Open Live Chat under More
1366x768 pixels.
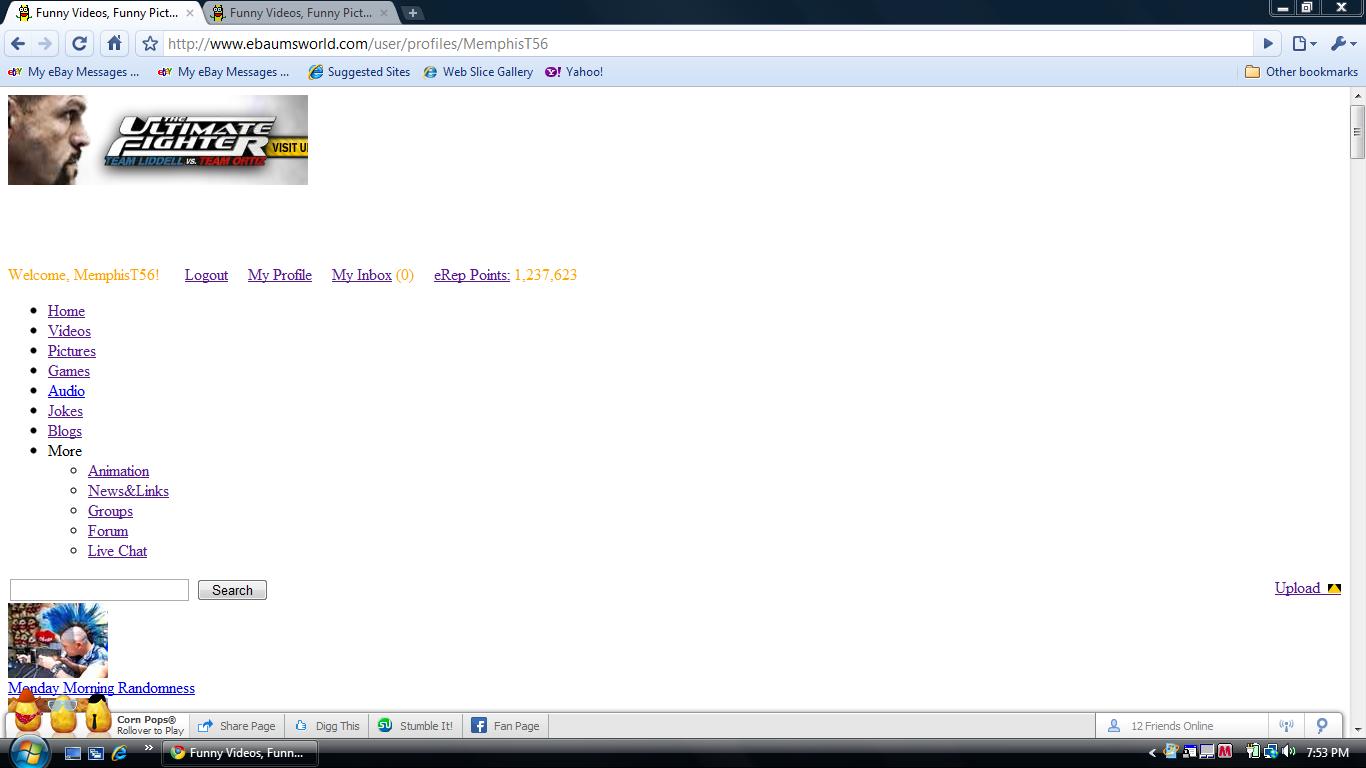[117, 551]
